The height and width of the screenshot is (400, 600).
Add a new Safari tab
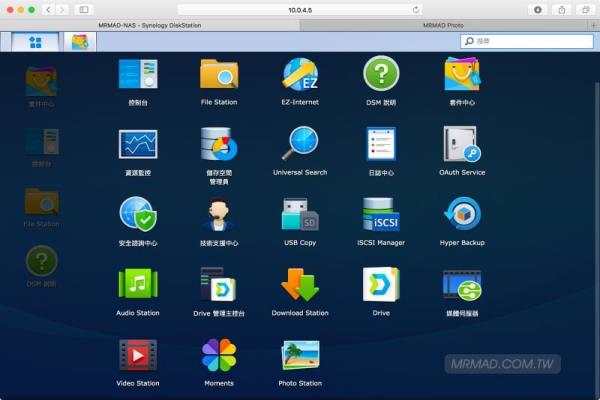pos(594,25)
